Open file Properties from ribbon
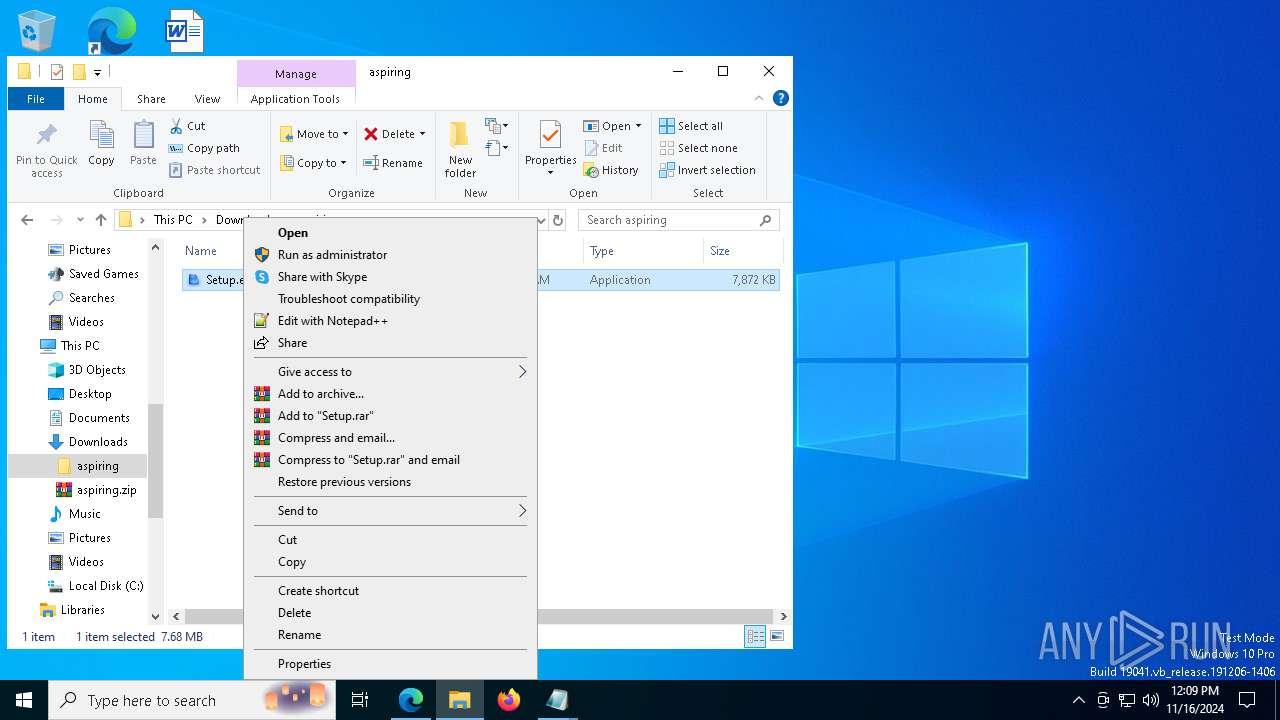This screenshot has width=1280, height=720. (550, 148)
